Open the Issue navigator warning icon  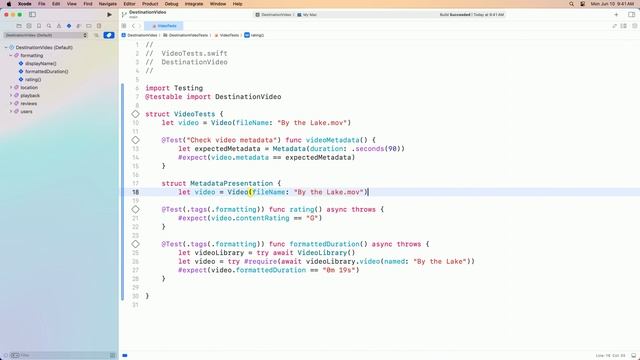(59, 26)
